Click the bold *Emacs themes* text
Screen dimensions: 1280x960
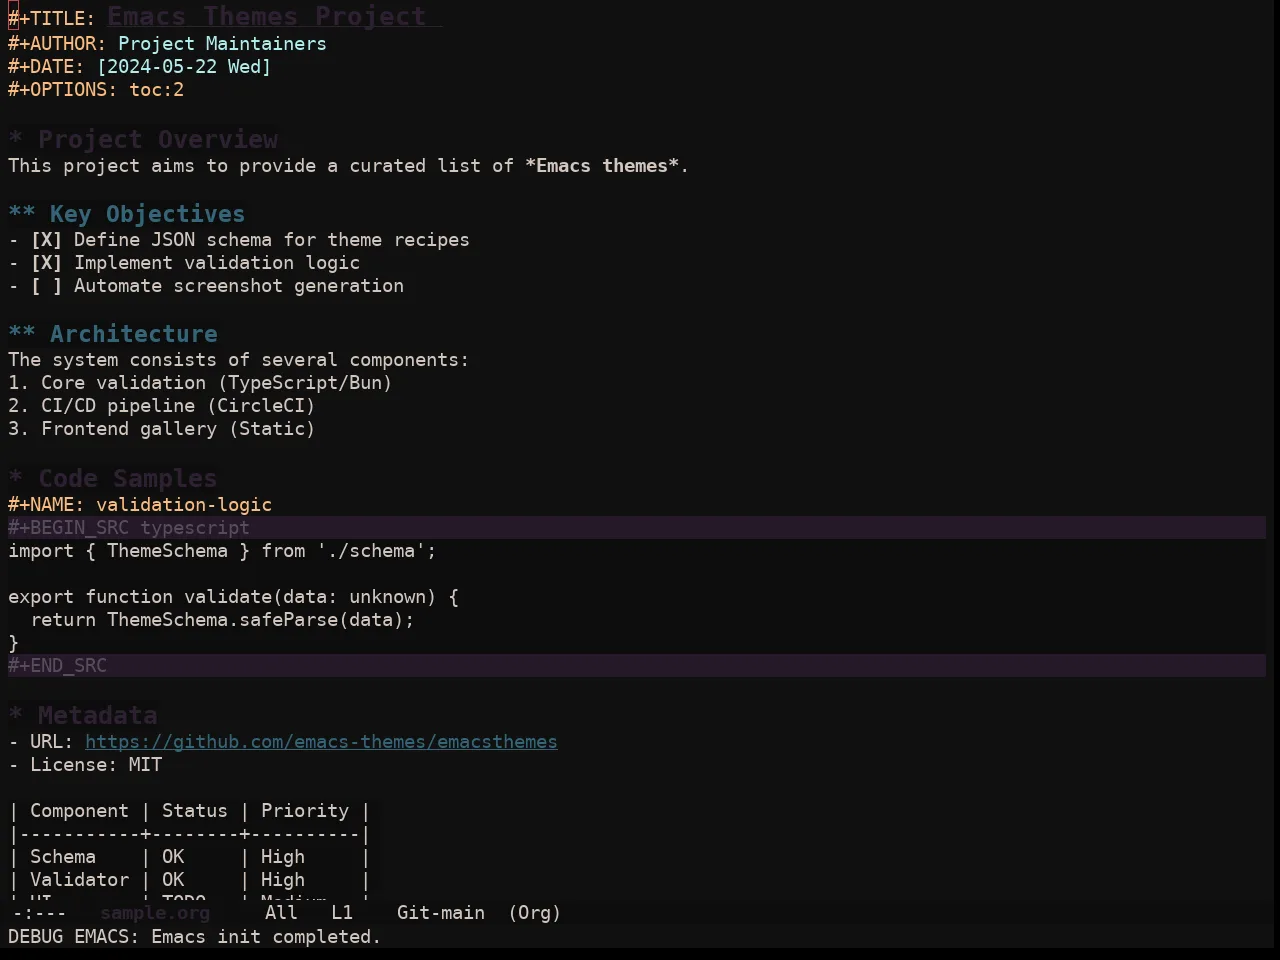(x=602, y=166)
